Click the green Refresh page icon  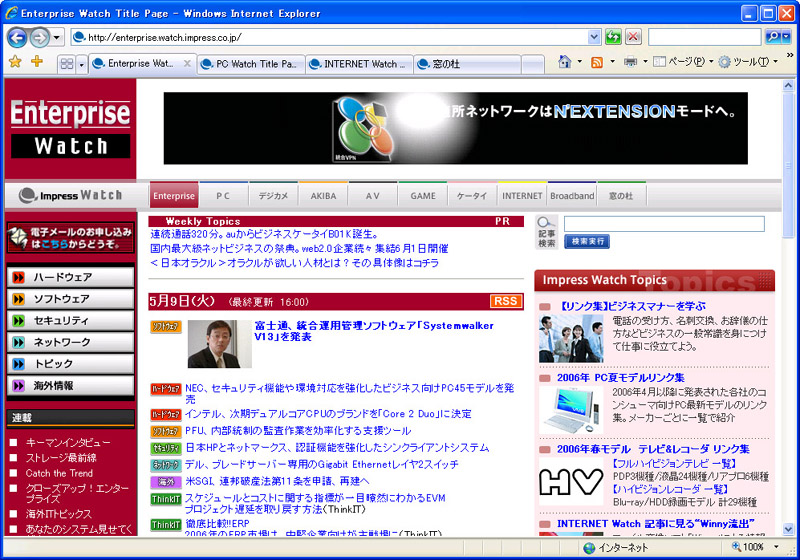coord(613,37)
